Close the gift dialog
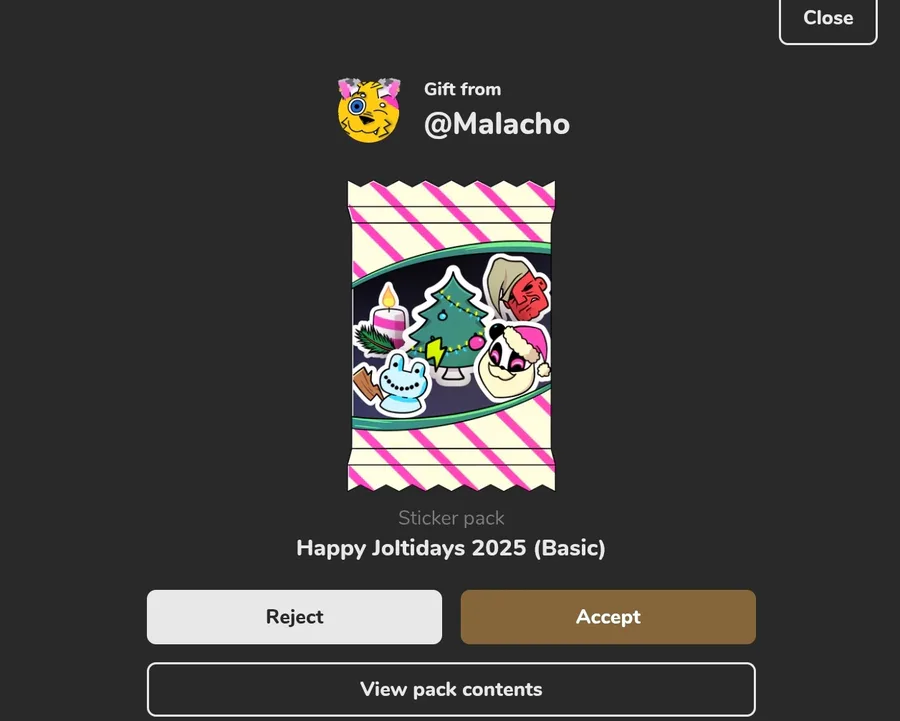 [x=828, y=18]
